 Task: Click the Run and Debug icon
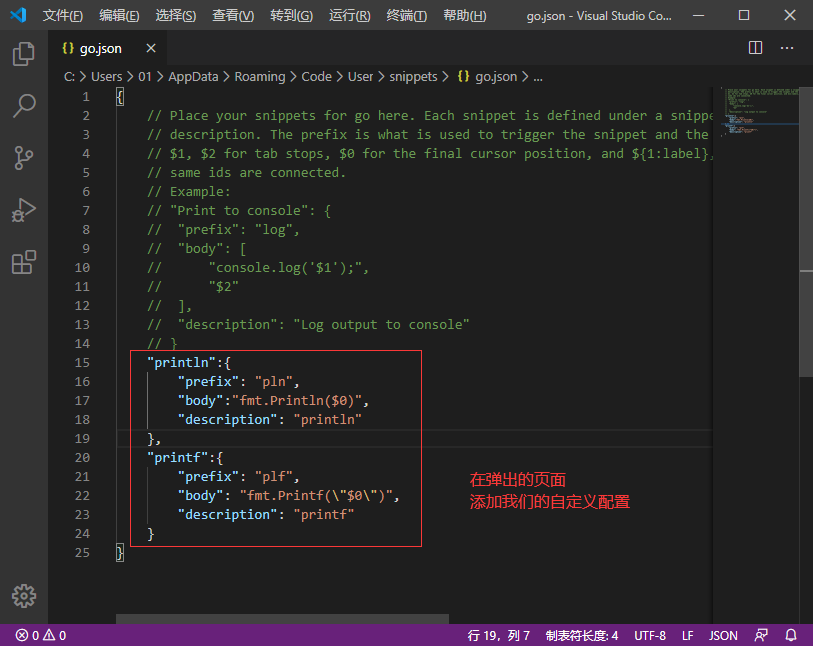(24, 210)
